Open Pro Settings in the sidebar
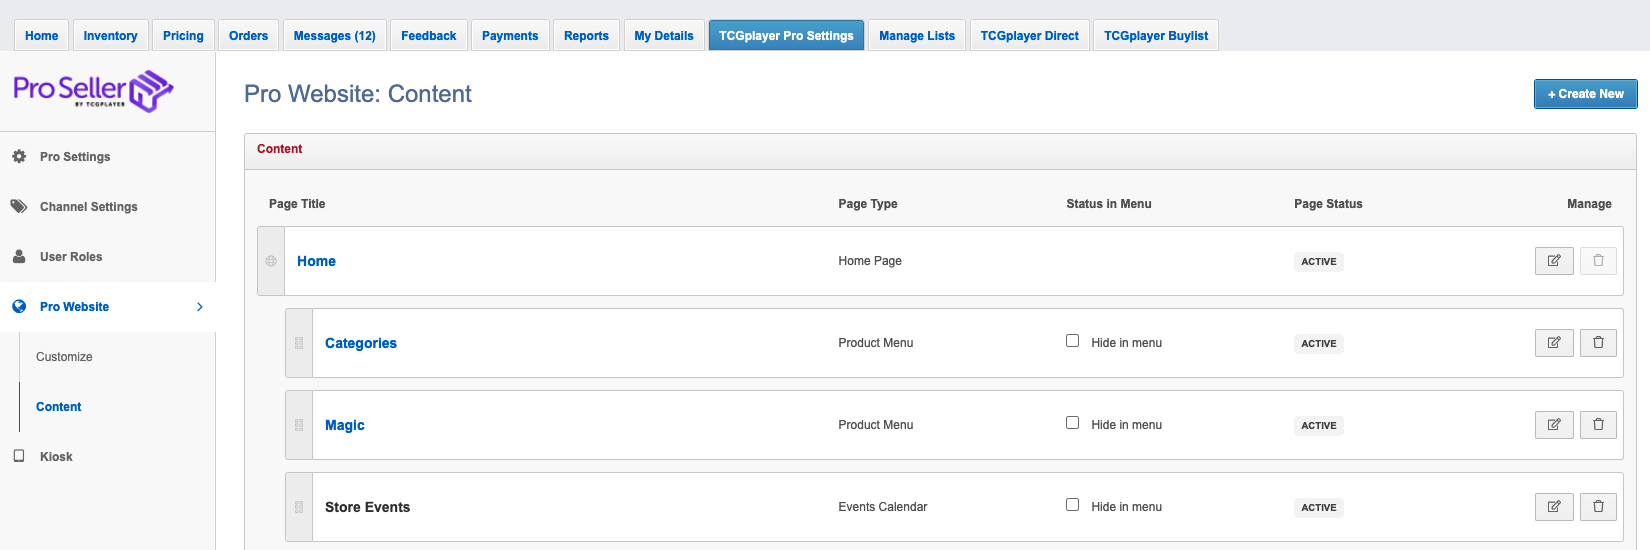This screenshot has width=1650, height=550. click(75, 157)
